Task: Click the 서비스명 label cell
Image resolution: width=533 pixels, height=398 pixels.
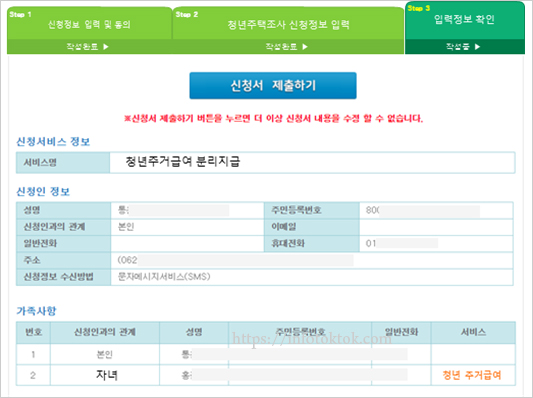Action: (x=63, y=163)
